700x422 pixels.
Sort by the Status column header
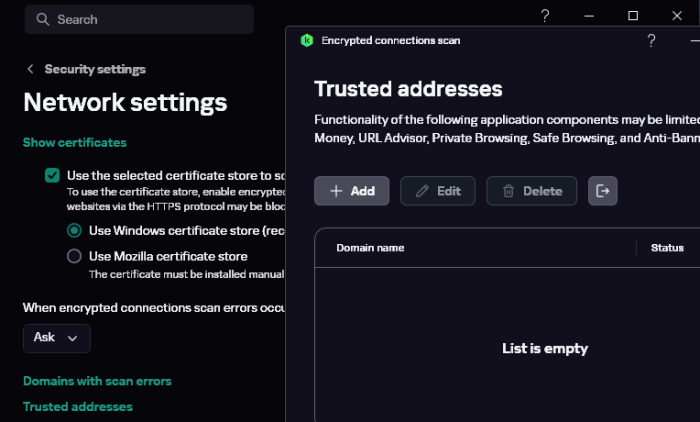pyautogui.click(x=667, y=247)
